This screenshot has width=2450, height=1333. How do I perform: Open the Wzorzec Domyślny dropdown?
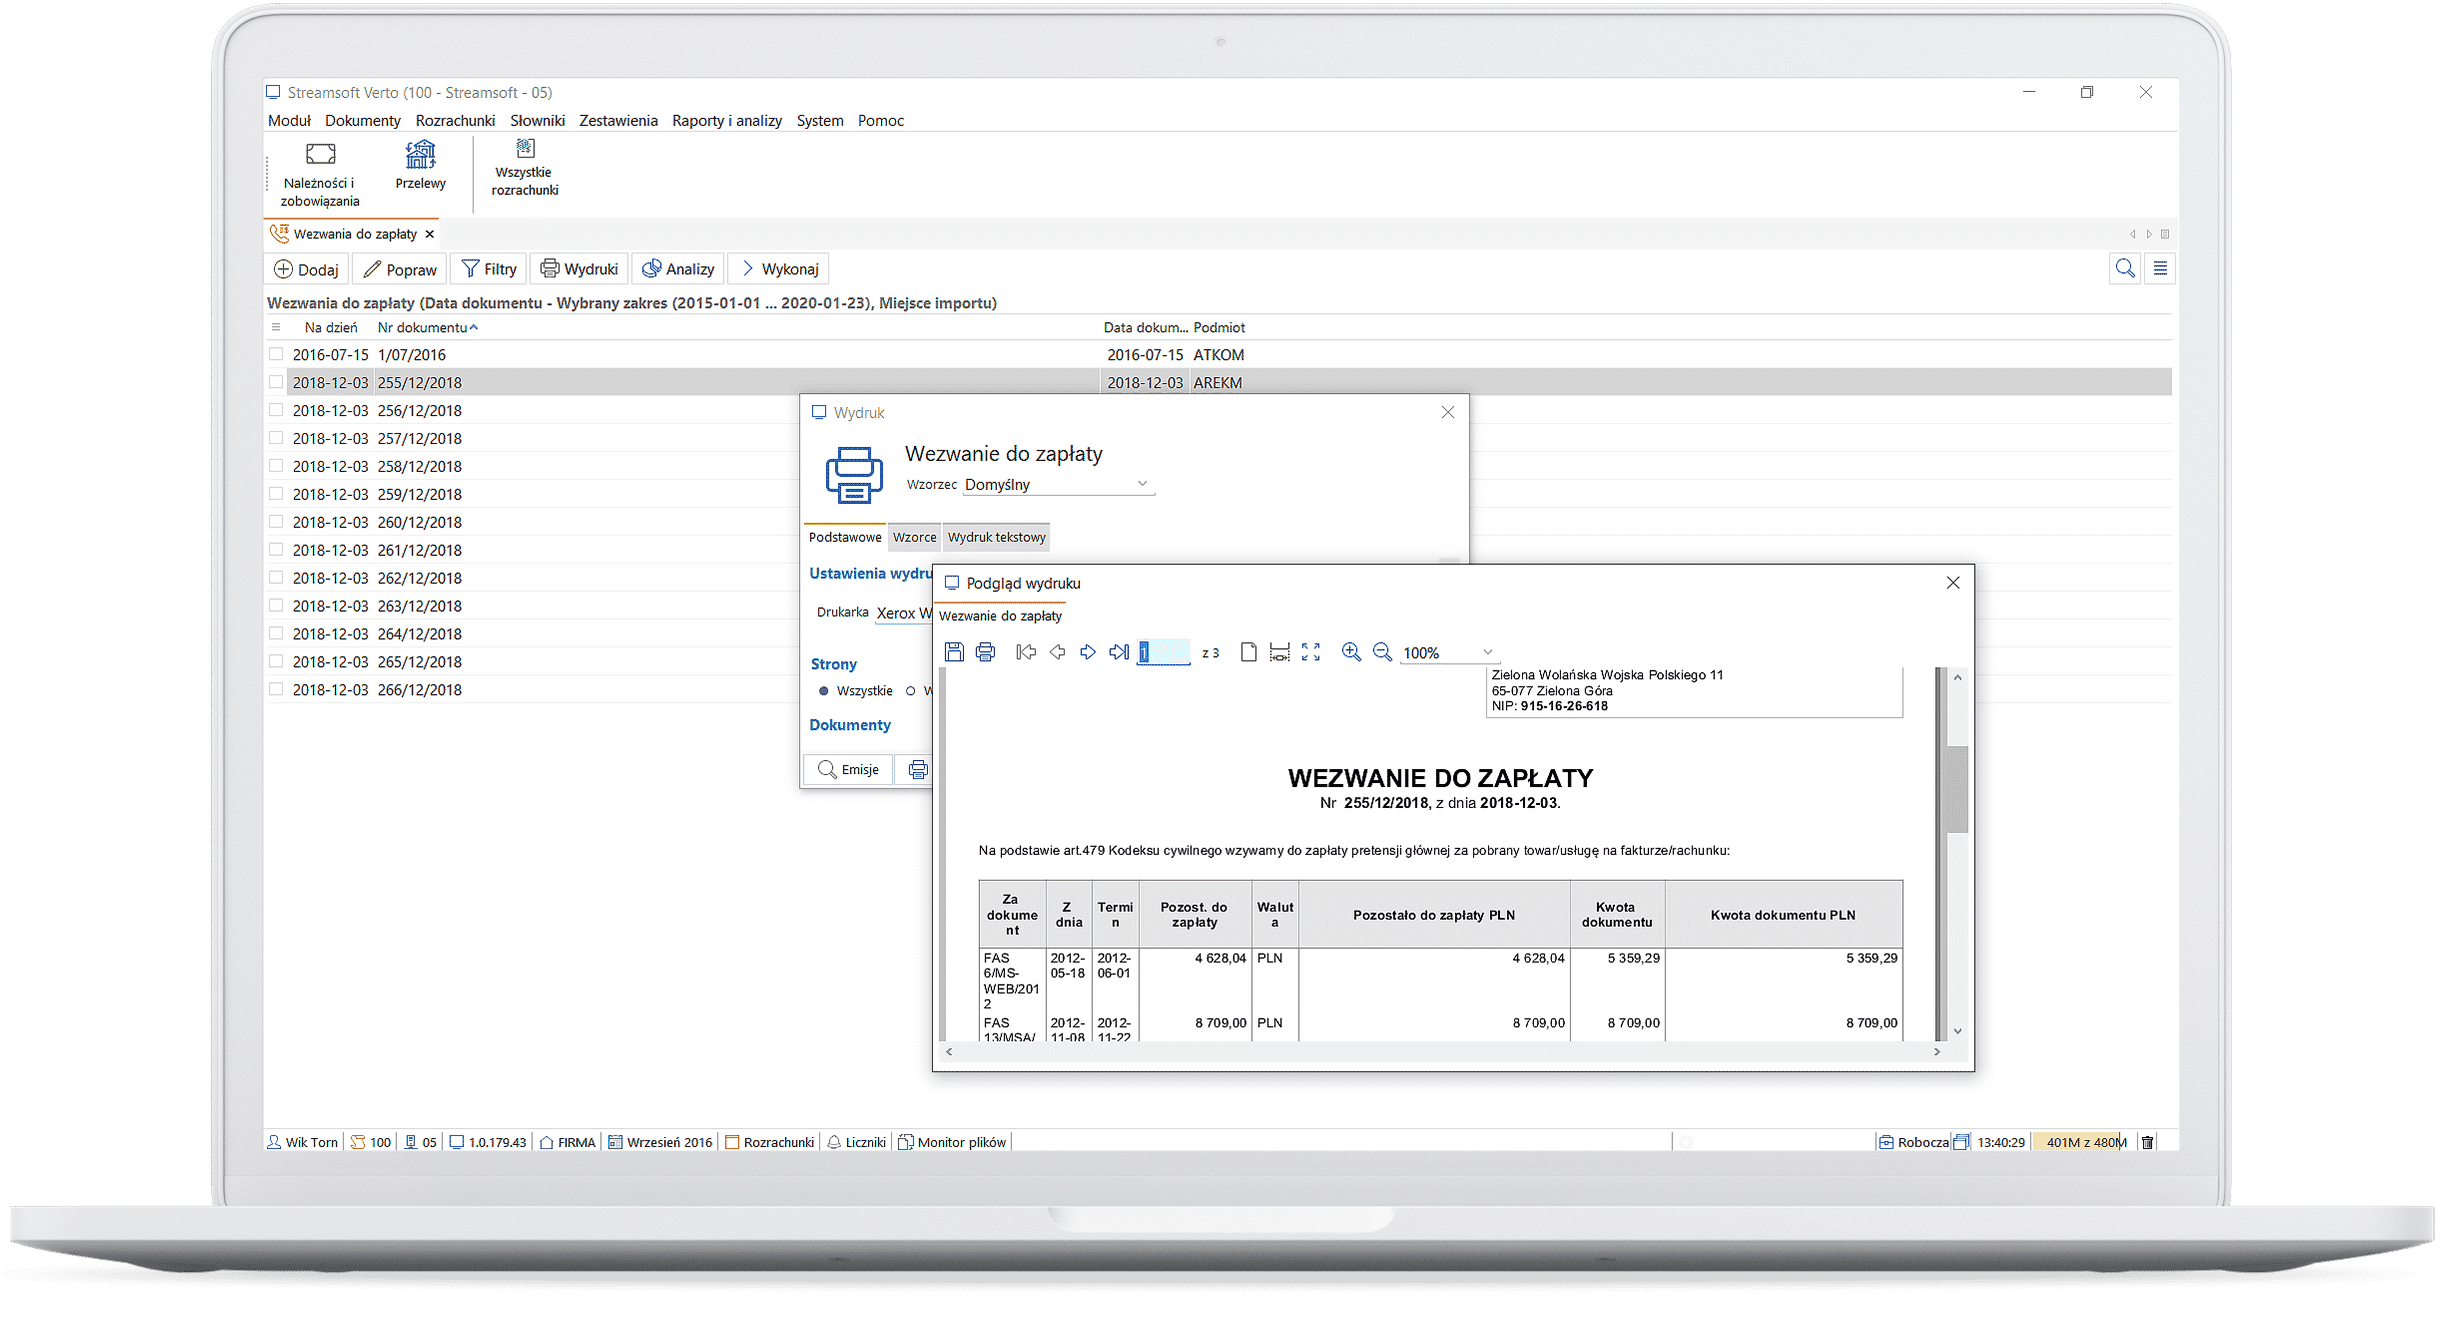tap(1057, 484)
